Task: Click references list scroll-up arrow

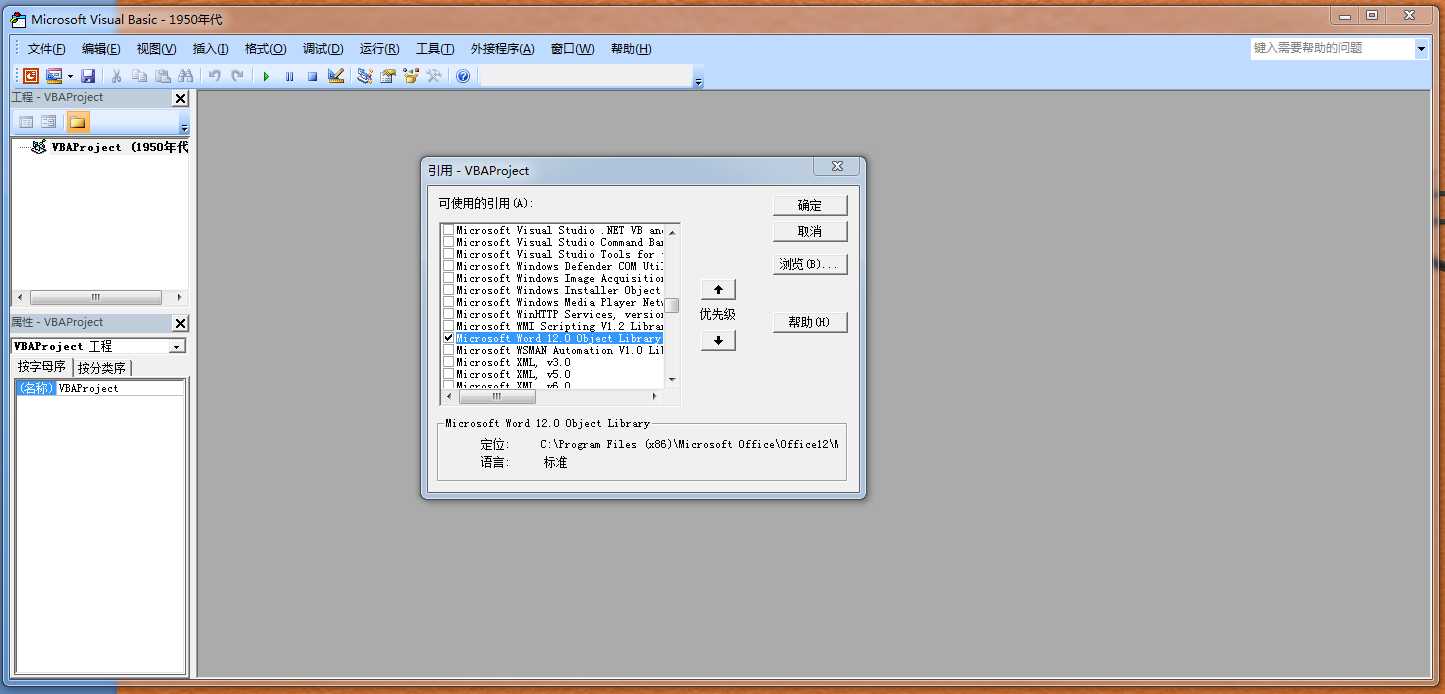Action: tap(672, 230)
